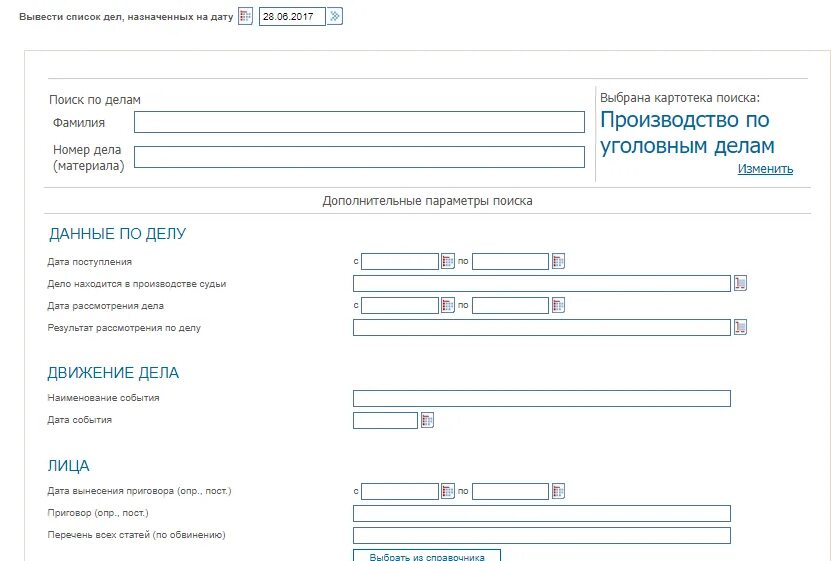
Task: Open calendar for Дата поступления end date
Action: coord(558,261)
